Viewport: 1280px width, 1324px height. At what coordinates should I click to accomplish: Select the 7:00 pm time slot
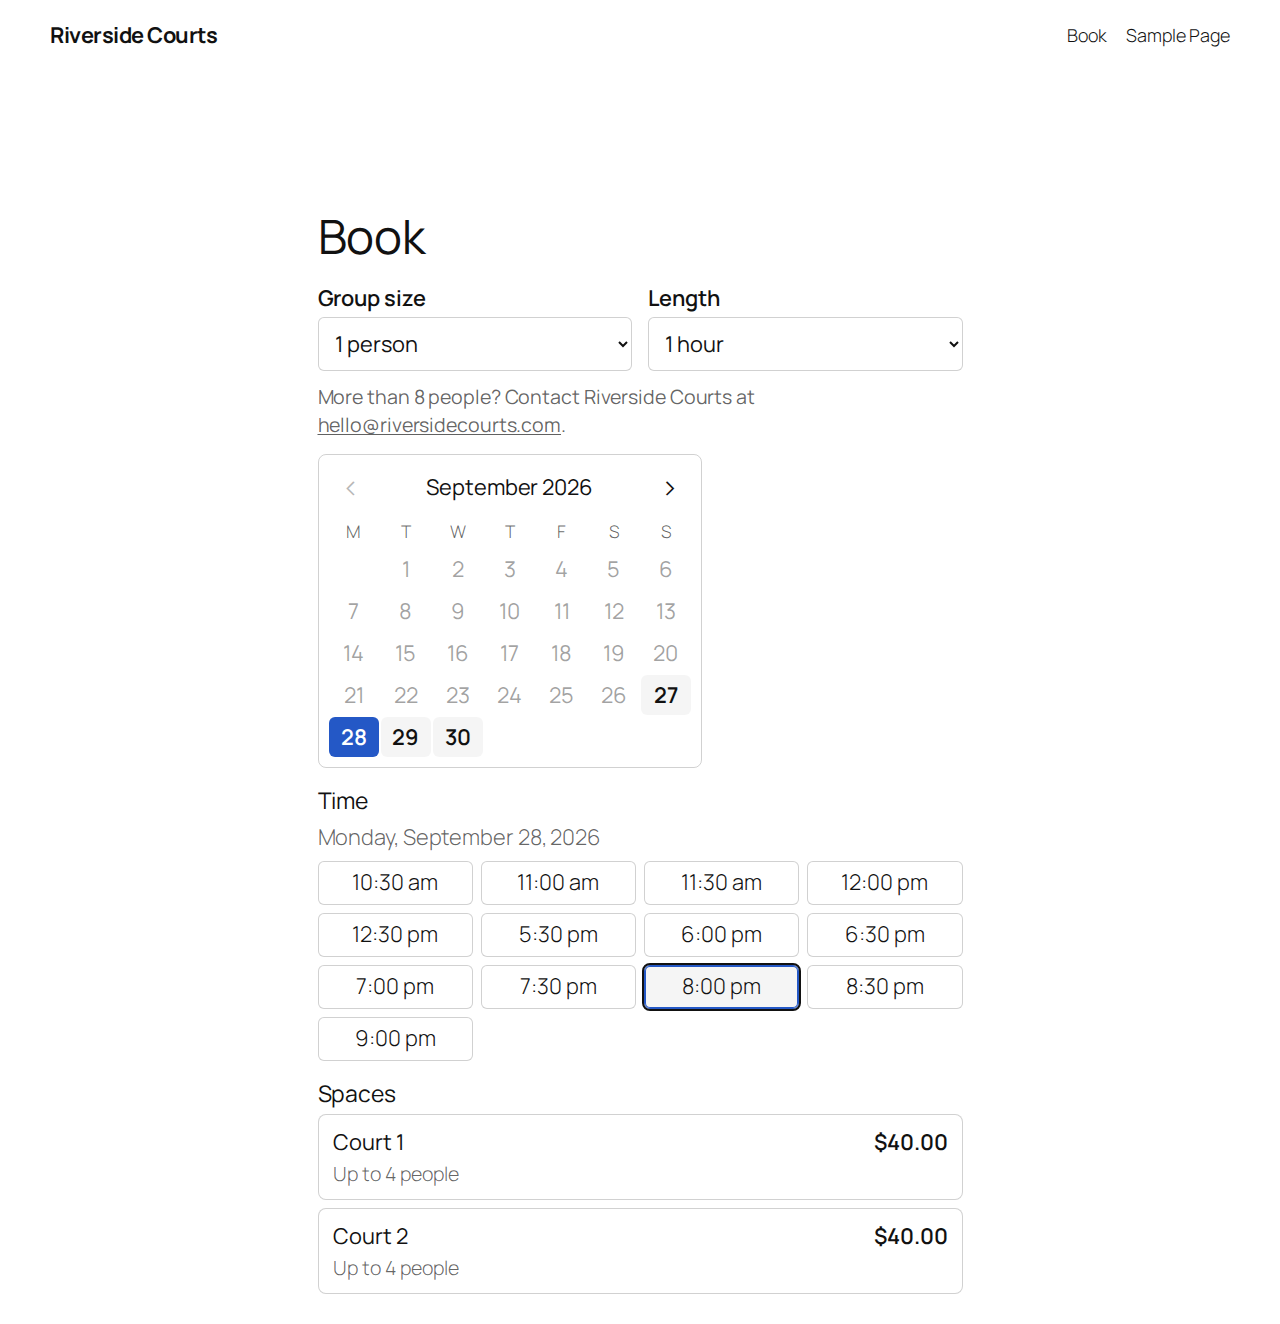(x=395, y=987)
